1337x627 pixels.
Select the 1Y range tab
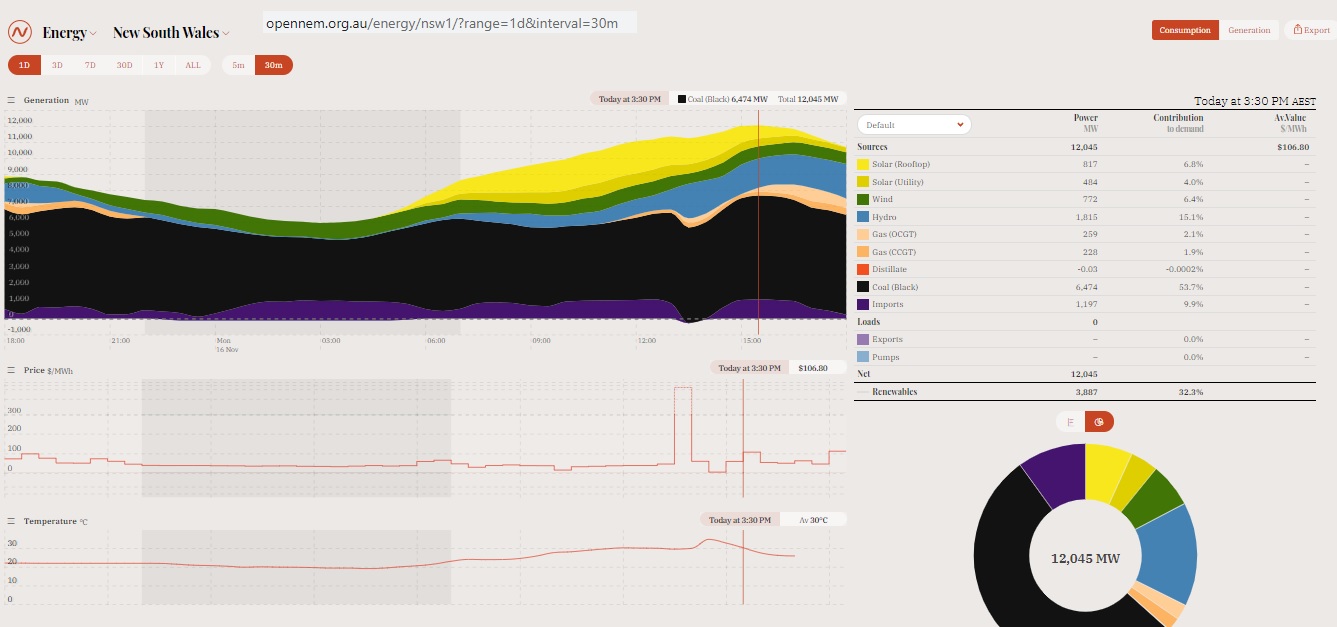(158, 65)
